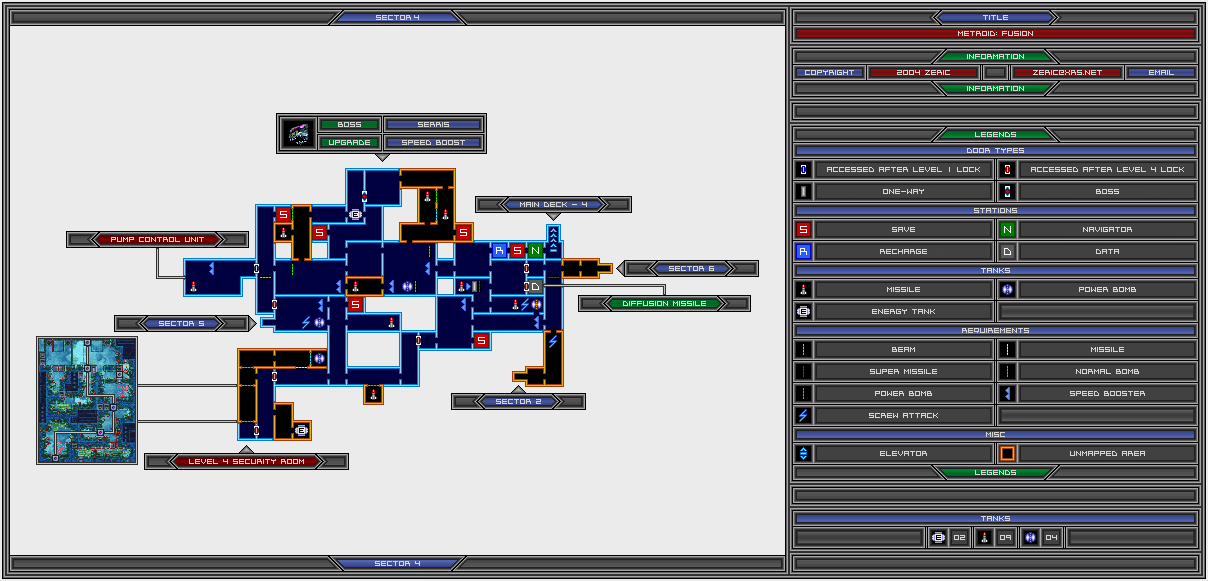Image resolution: width=1208 pixels, height=581 pixels.
Task: Click the Serris boss portrait icon
Action: 297,133
